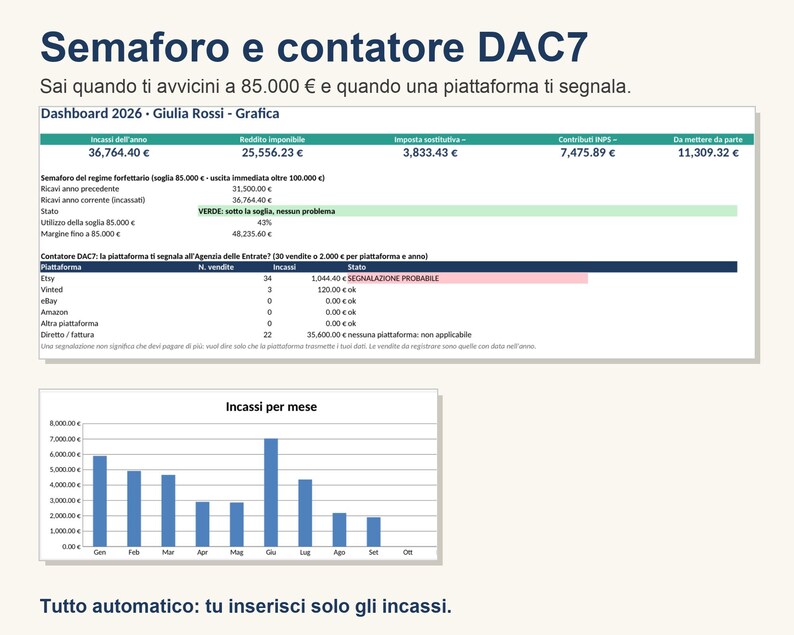The image size is (794, 635).
Task: Click the 4,000.00 € axis label
Action: [65, 485]
